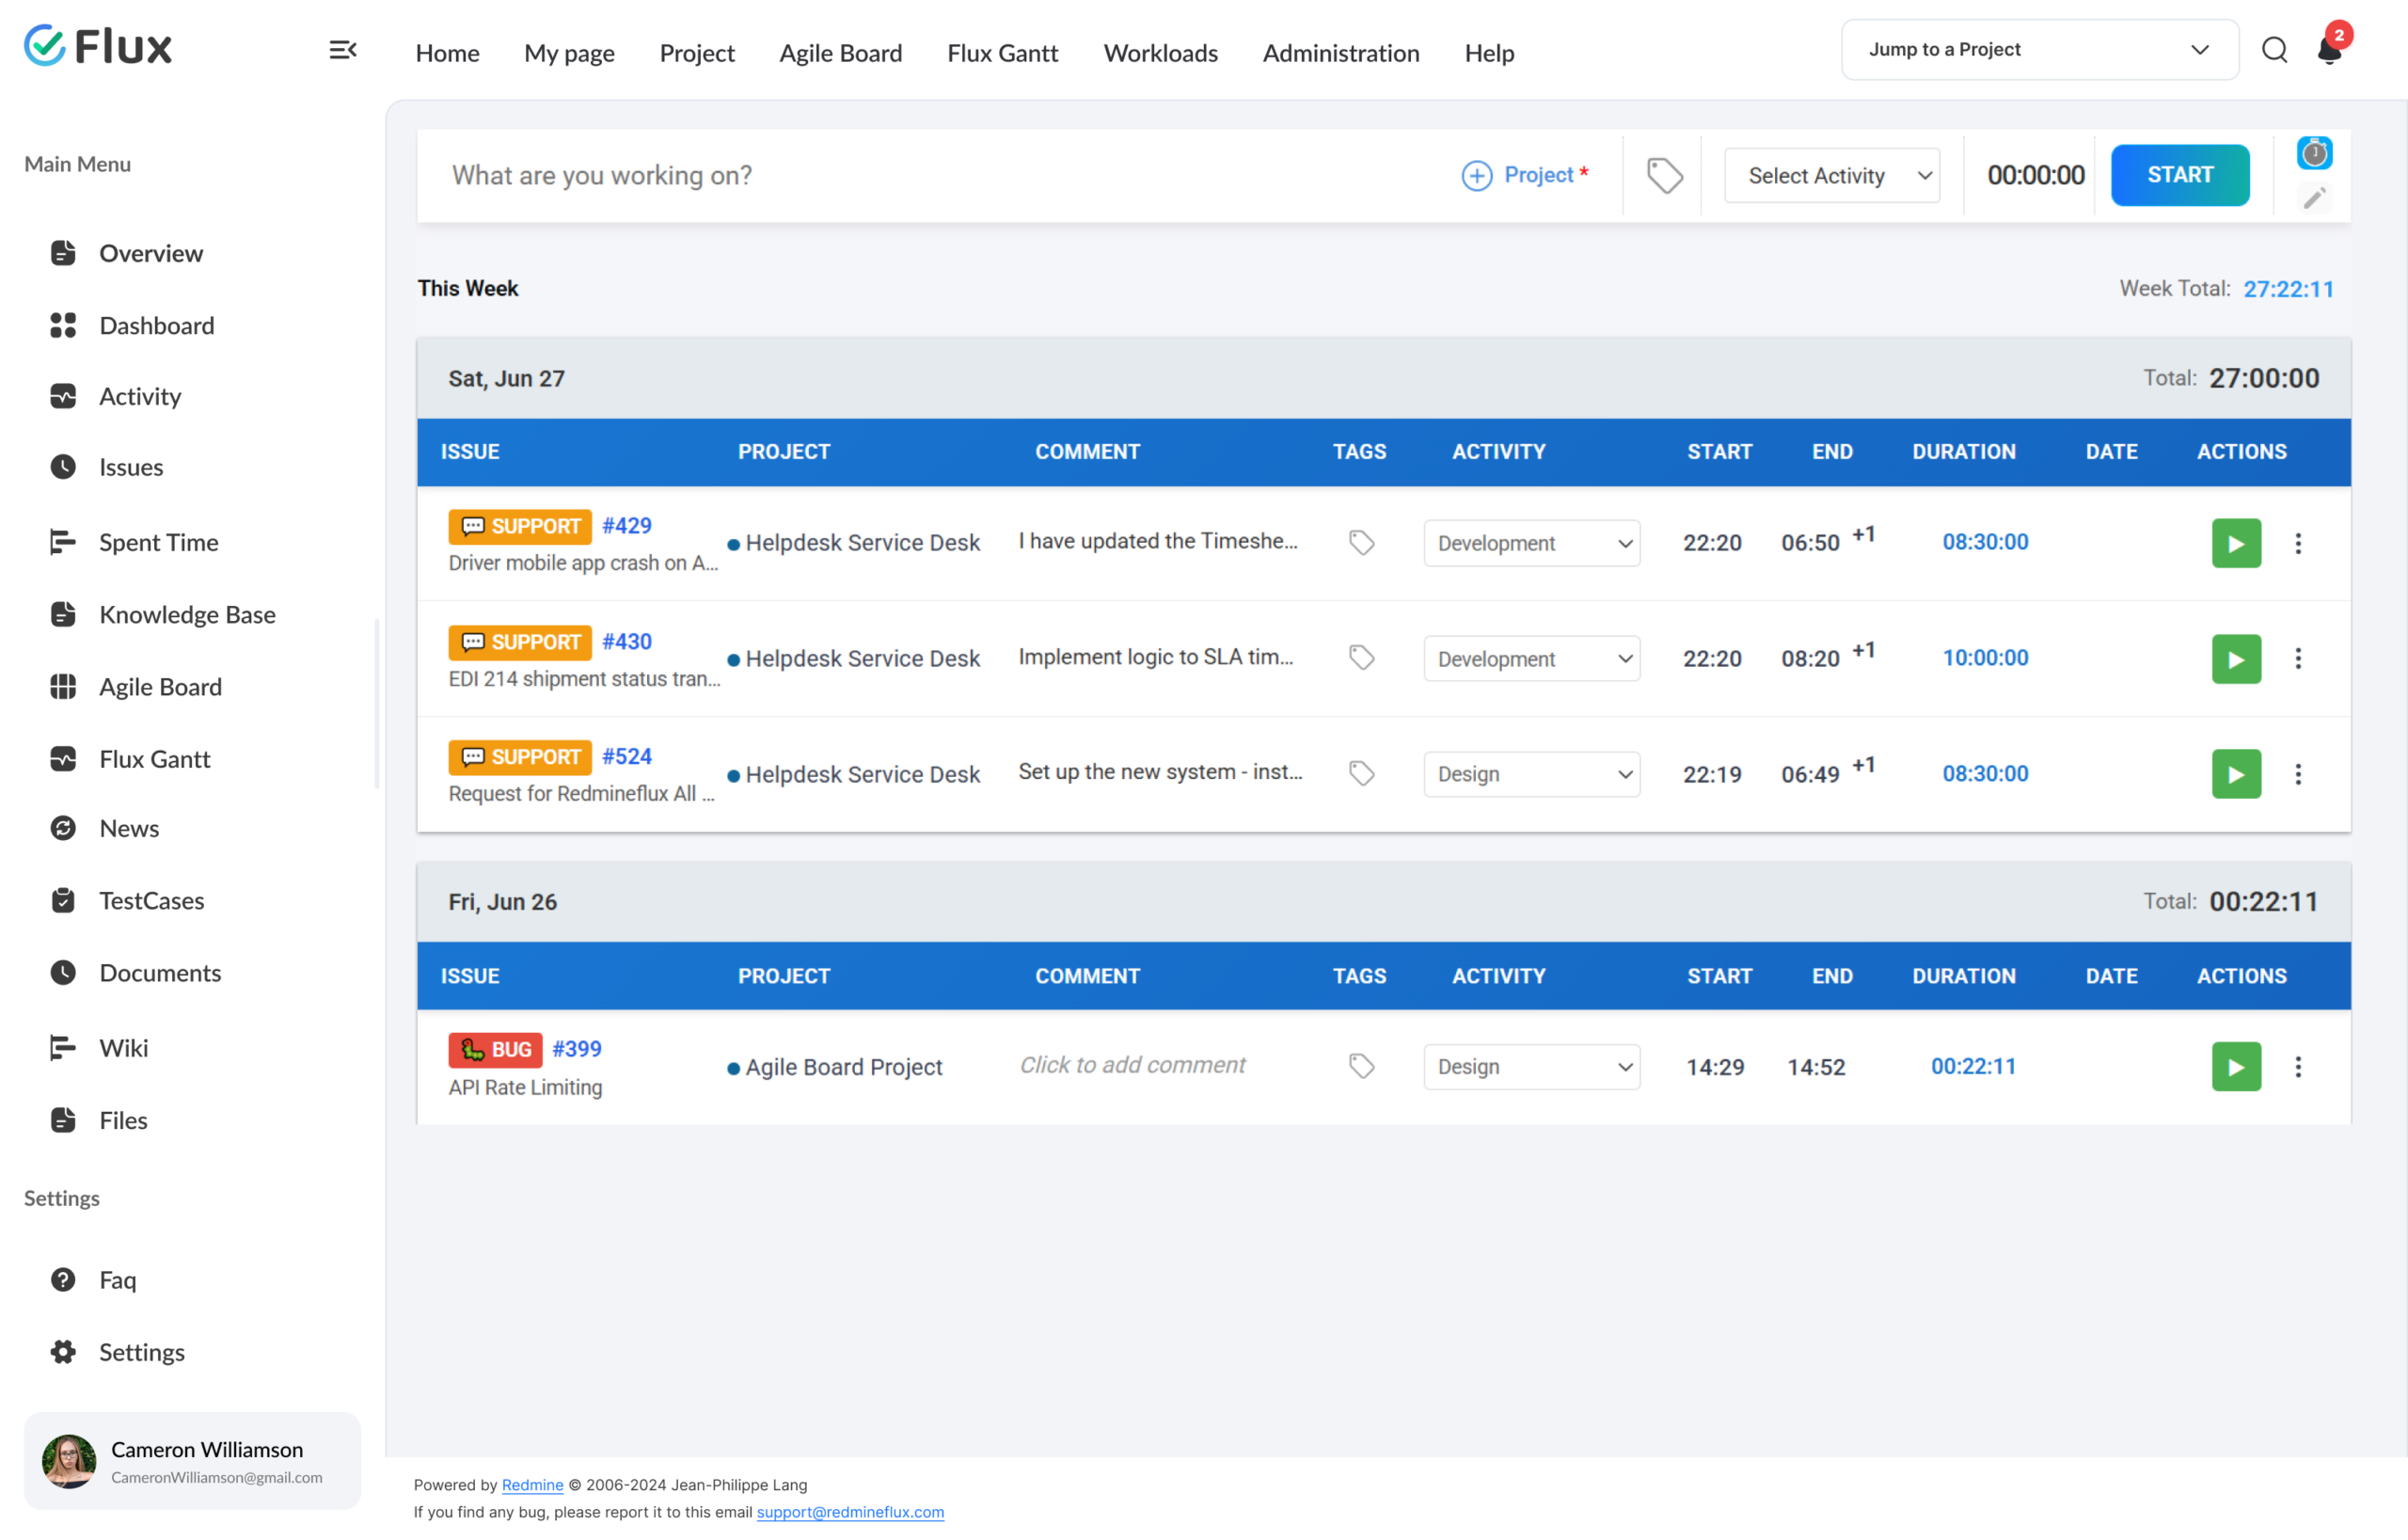Open Knowledge Base in the sidebar
This screenshot has height=1540, width=2408.
tap(187, 614)
